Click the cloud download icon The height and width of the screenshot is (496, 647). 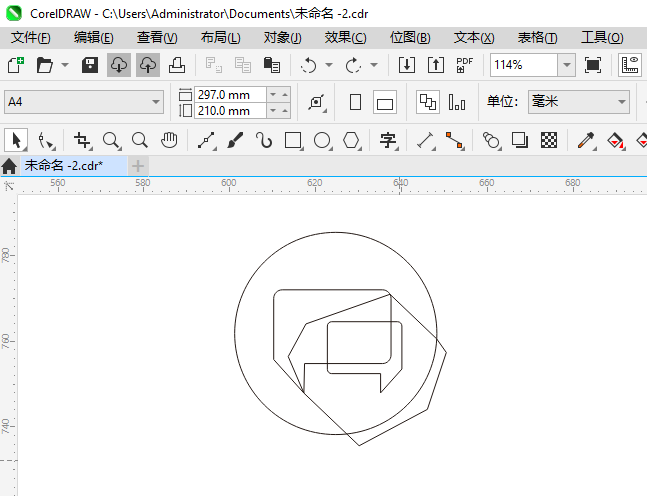pos(119,65)
